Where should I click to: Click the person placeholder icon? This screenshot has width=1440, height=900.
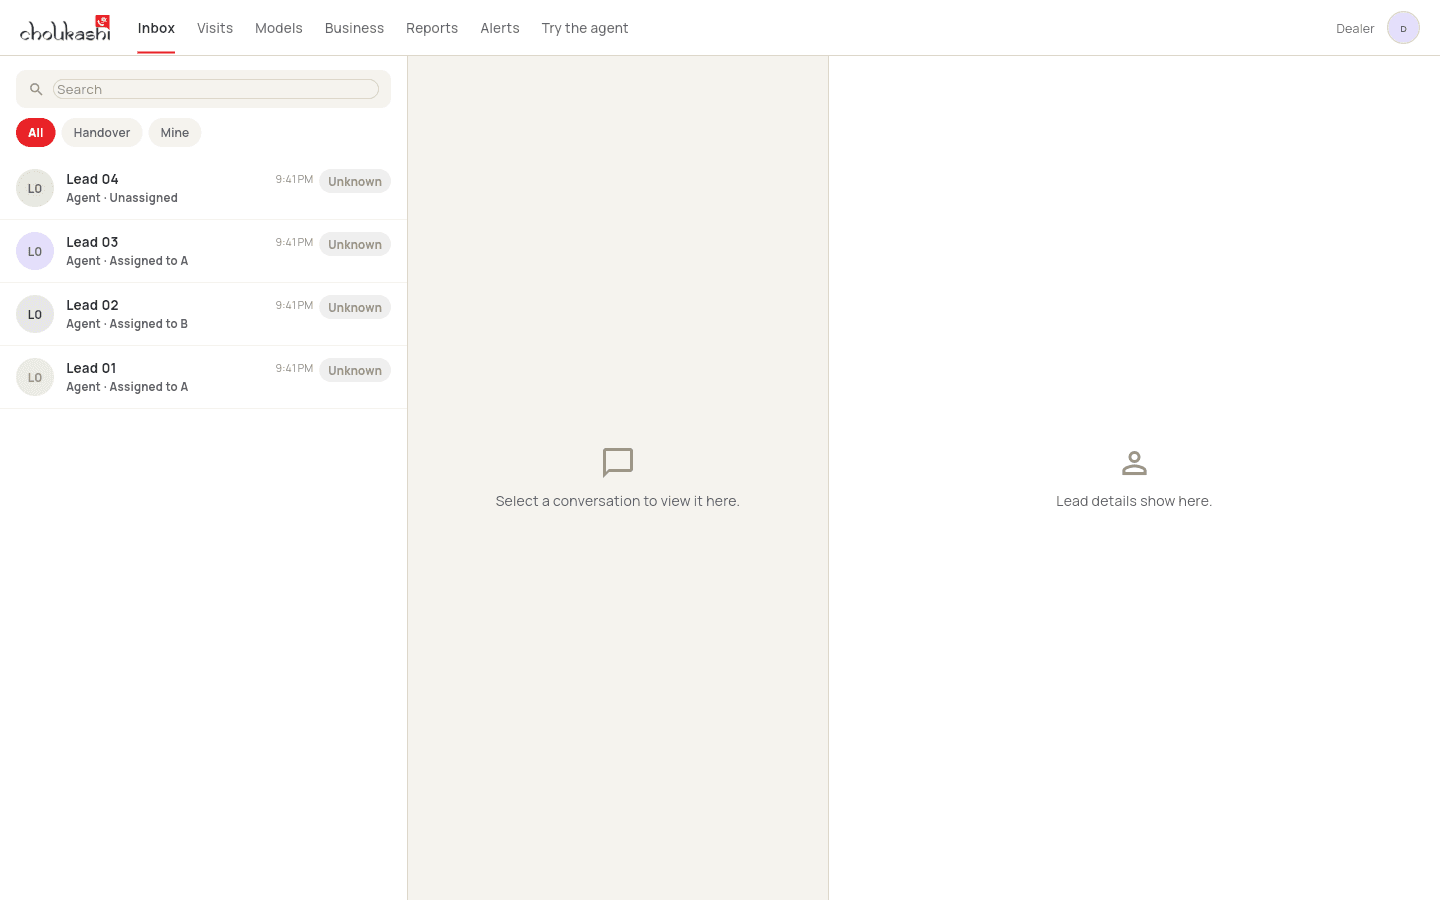(1134, 462)
